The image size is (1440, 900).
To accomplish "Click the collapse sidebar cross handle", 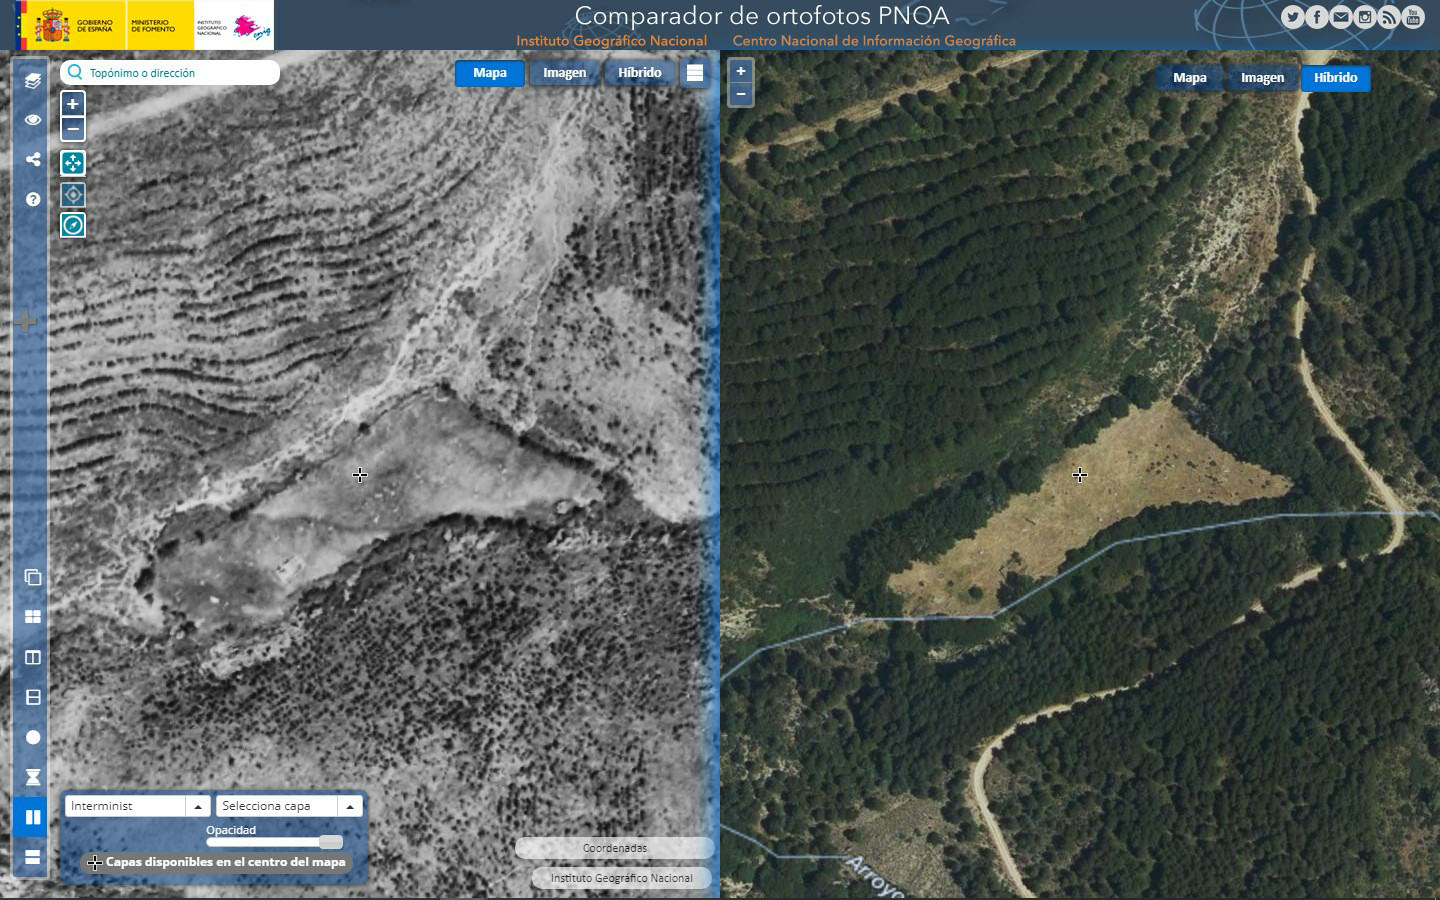I will [x=27, y=321].
